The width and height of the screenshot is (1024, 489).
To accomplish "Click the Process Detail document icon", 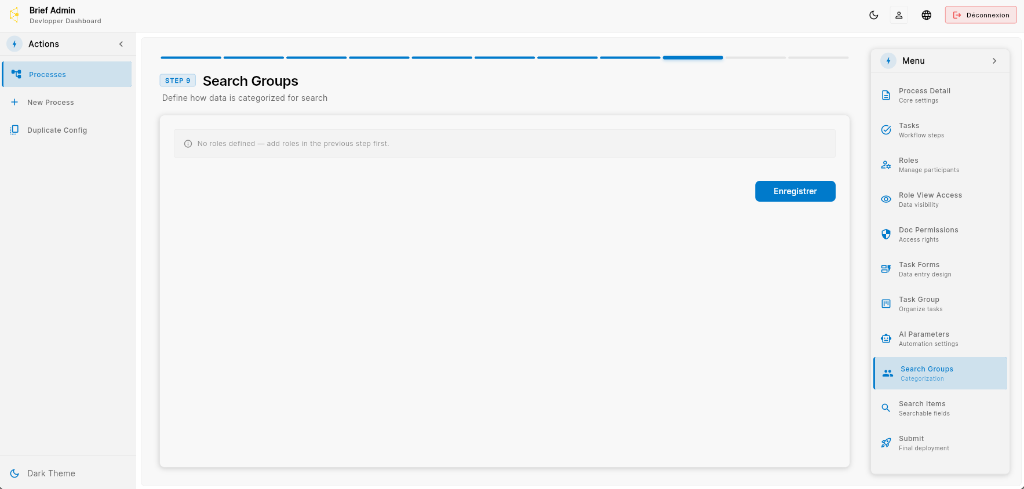I will (886, 95).
